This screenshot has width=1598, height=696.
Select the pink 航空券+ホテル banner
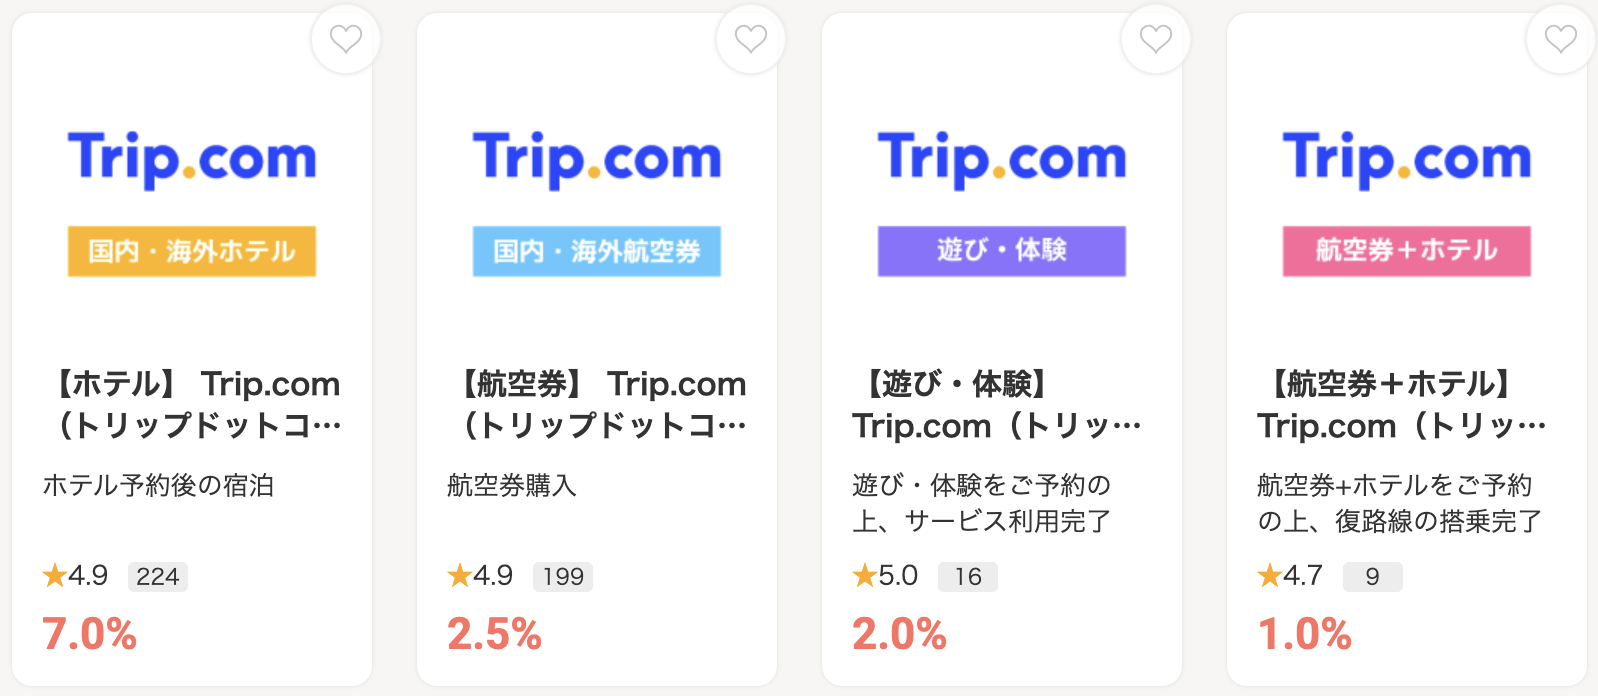(1407, 251)
